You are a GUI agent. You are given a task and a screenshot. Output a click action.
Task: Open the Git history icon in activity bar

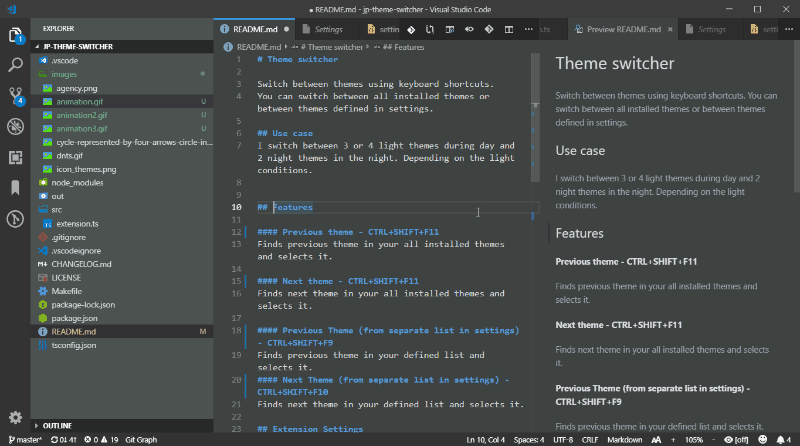click(x=15, y=219)
